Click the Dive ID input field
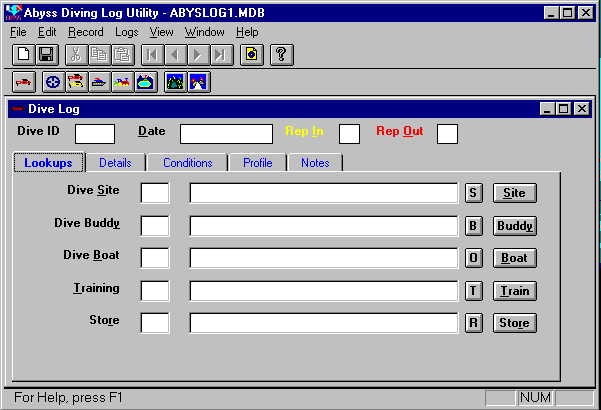 click(x=95, y=134)
